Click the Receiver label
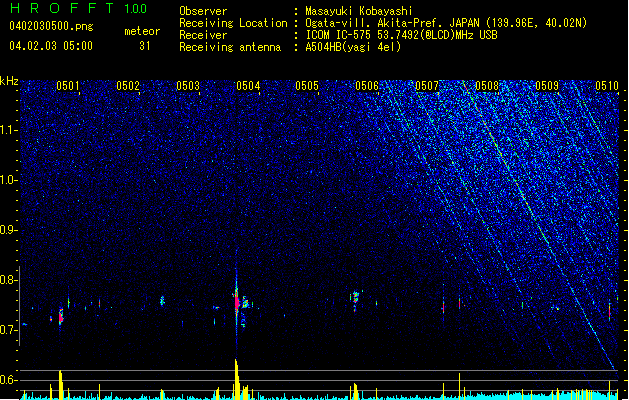This screenshot has width=629, height=400. click(203, 35)
